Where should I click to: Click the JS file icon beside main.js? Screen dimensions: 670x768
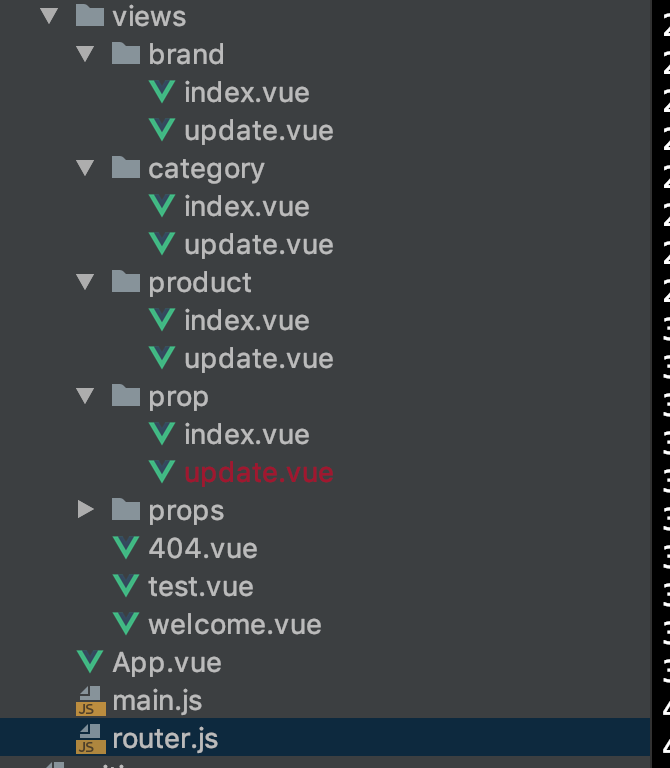click(x=90, y=700)
